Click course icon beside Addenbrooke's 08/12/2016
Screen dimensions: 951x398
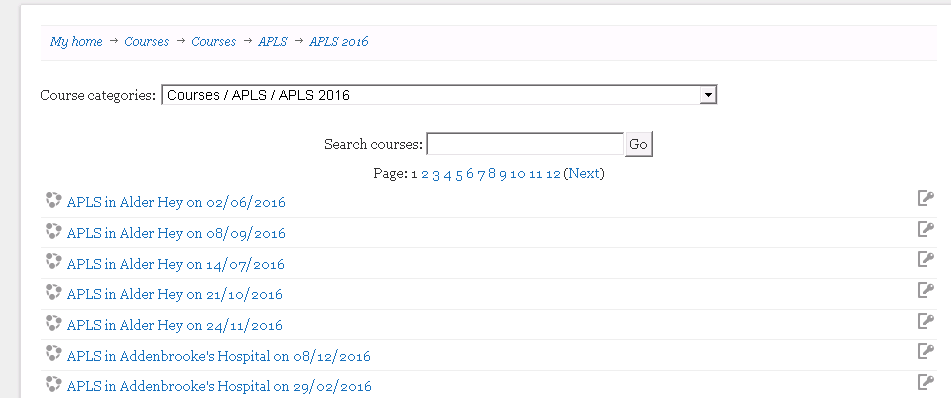point(53,353)
